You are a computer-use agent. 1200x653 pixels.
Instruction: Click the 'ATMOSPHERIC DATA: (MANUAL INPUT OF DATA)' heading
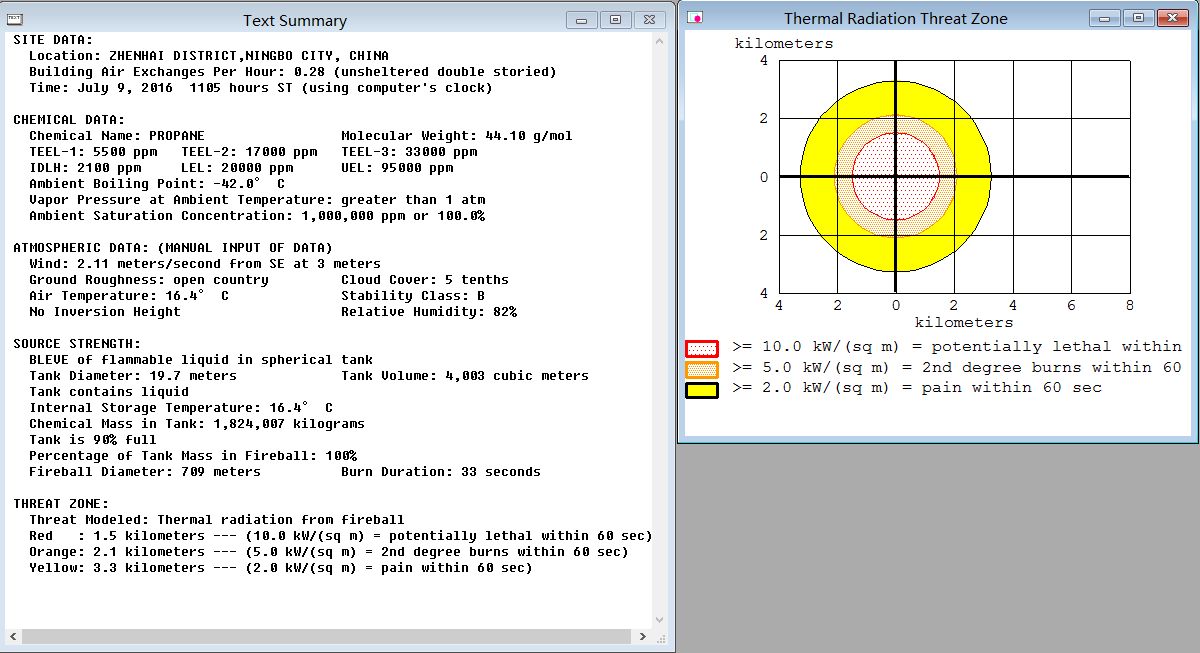click(173, 248)
